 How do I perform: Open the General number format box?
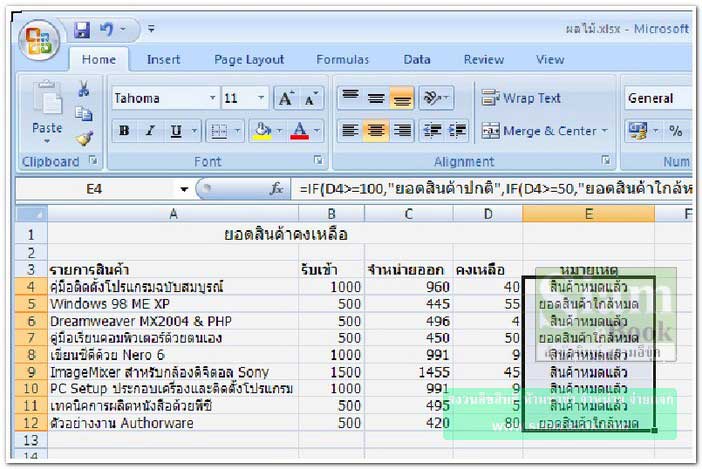tap(658, 98)
